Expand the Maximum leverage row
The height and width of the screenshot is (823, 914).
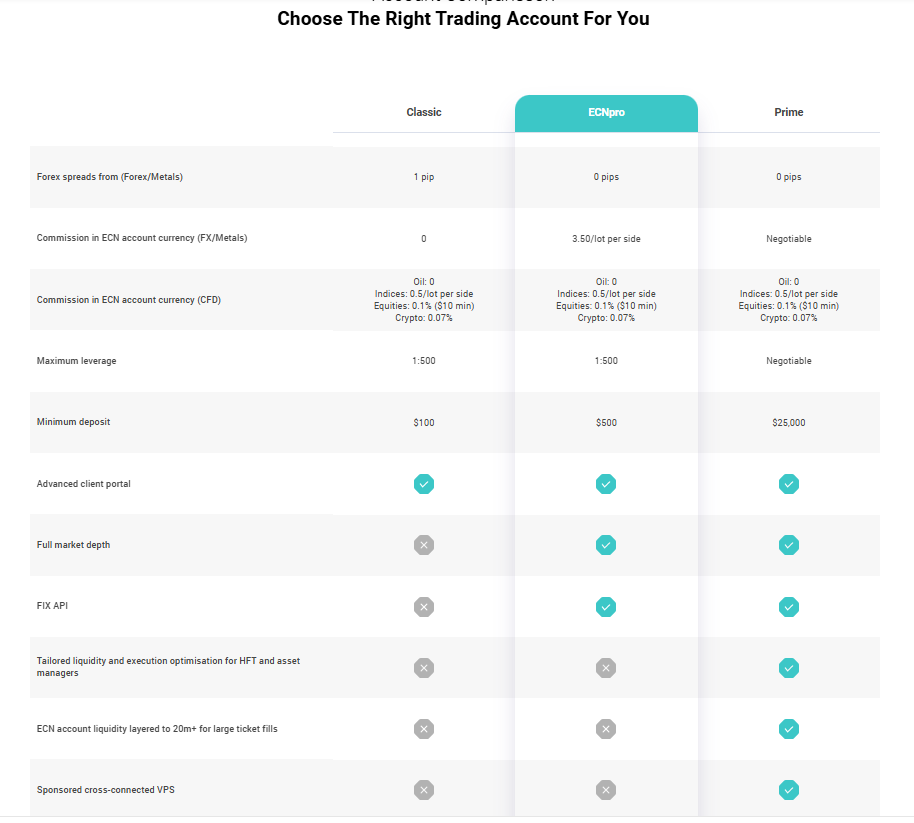coord(76,361)
